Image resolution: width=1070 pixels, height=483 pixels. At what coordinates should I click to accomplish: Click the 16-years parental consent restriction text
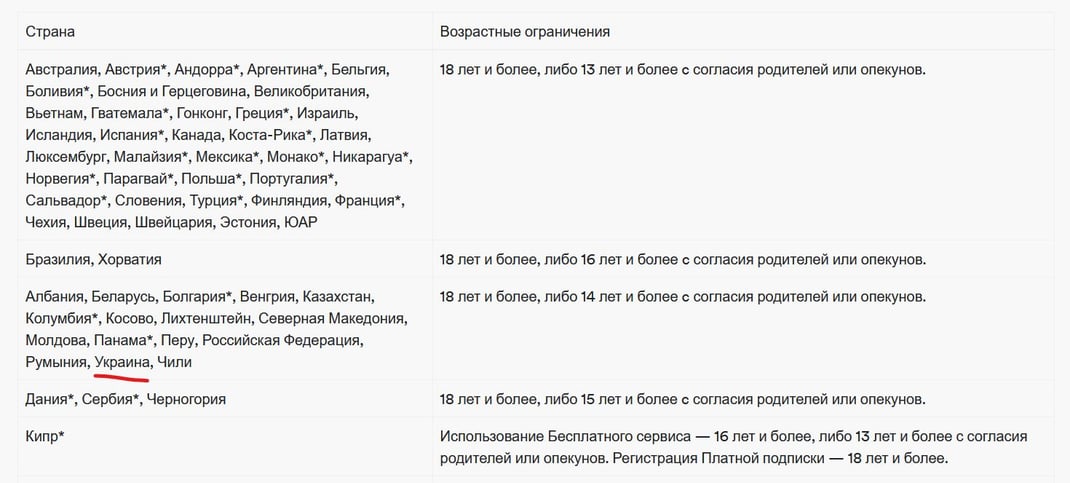682,259
